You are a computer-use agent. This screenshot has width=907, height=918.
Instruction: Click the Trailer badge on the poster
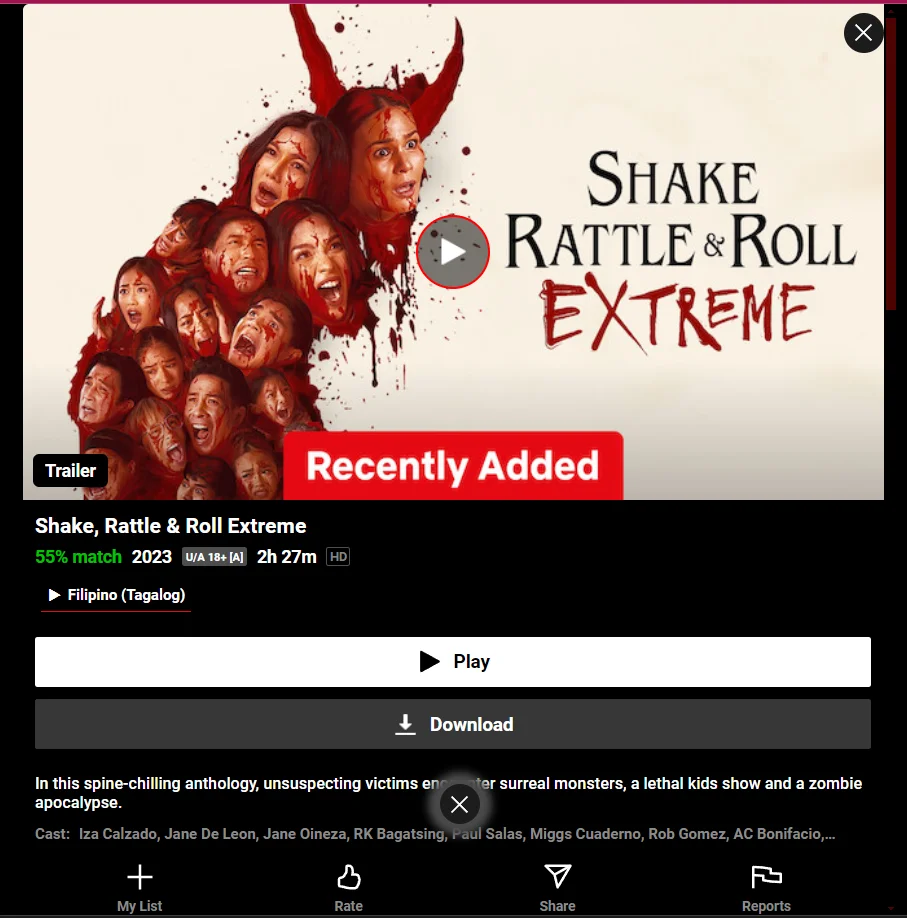pyautogui.click(x=70, y=471)
